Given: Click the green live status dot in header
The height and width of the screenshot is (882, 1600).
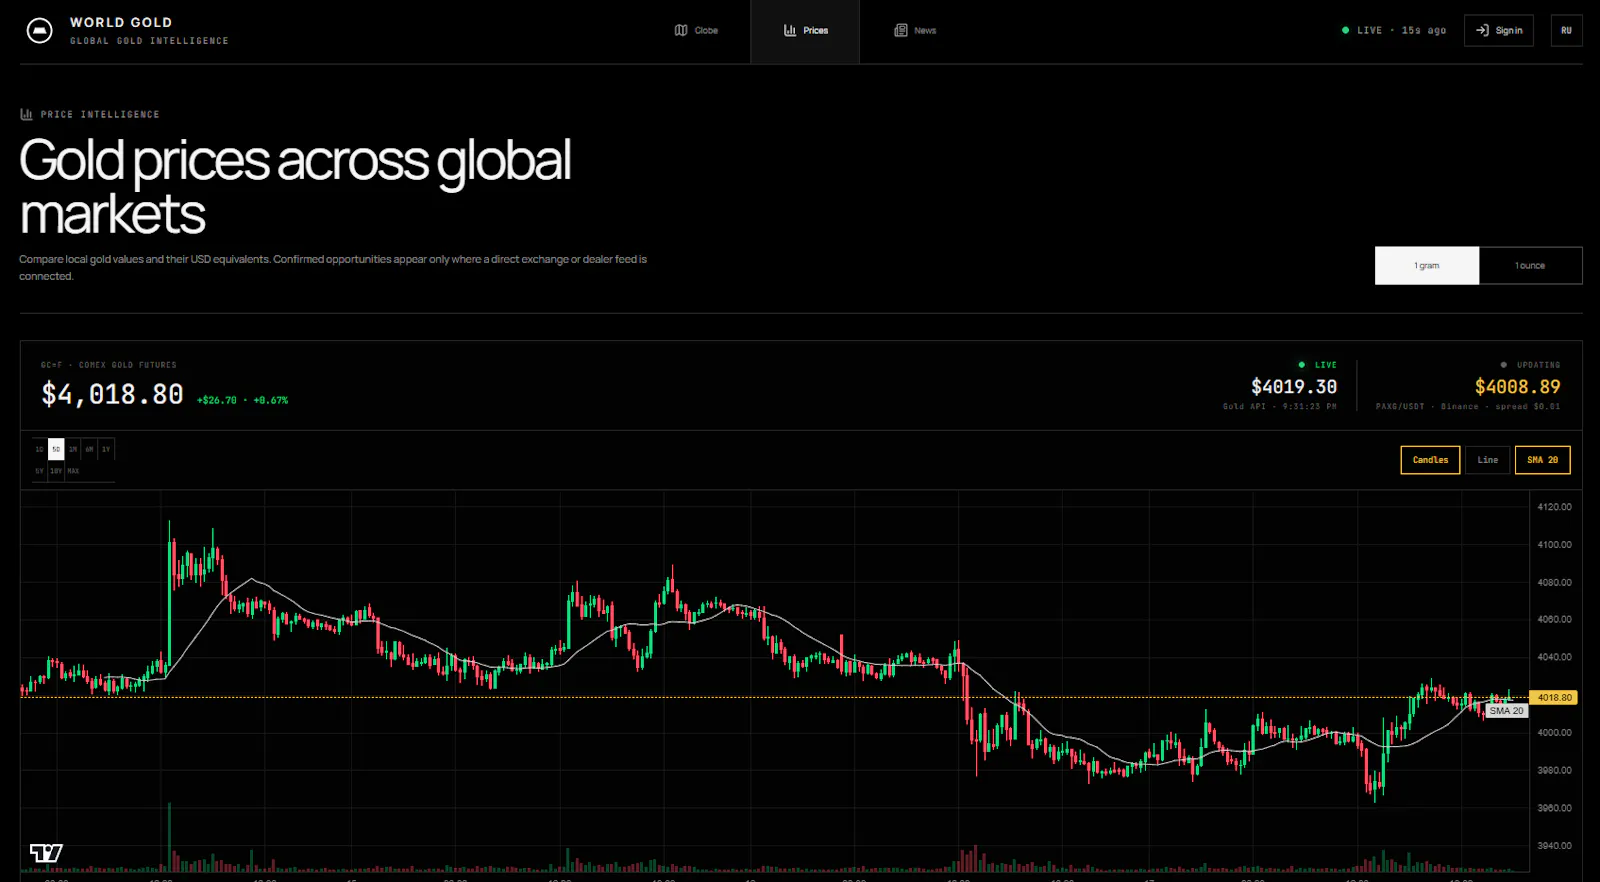Looking at the screenshot, I should pyautogui.click(x=1345, y=30).
